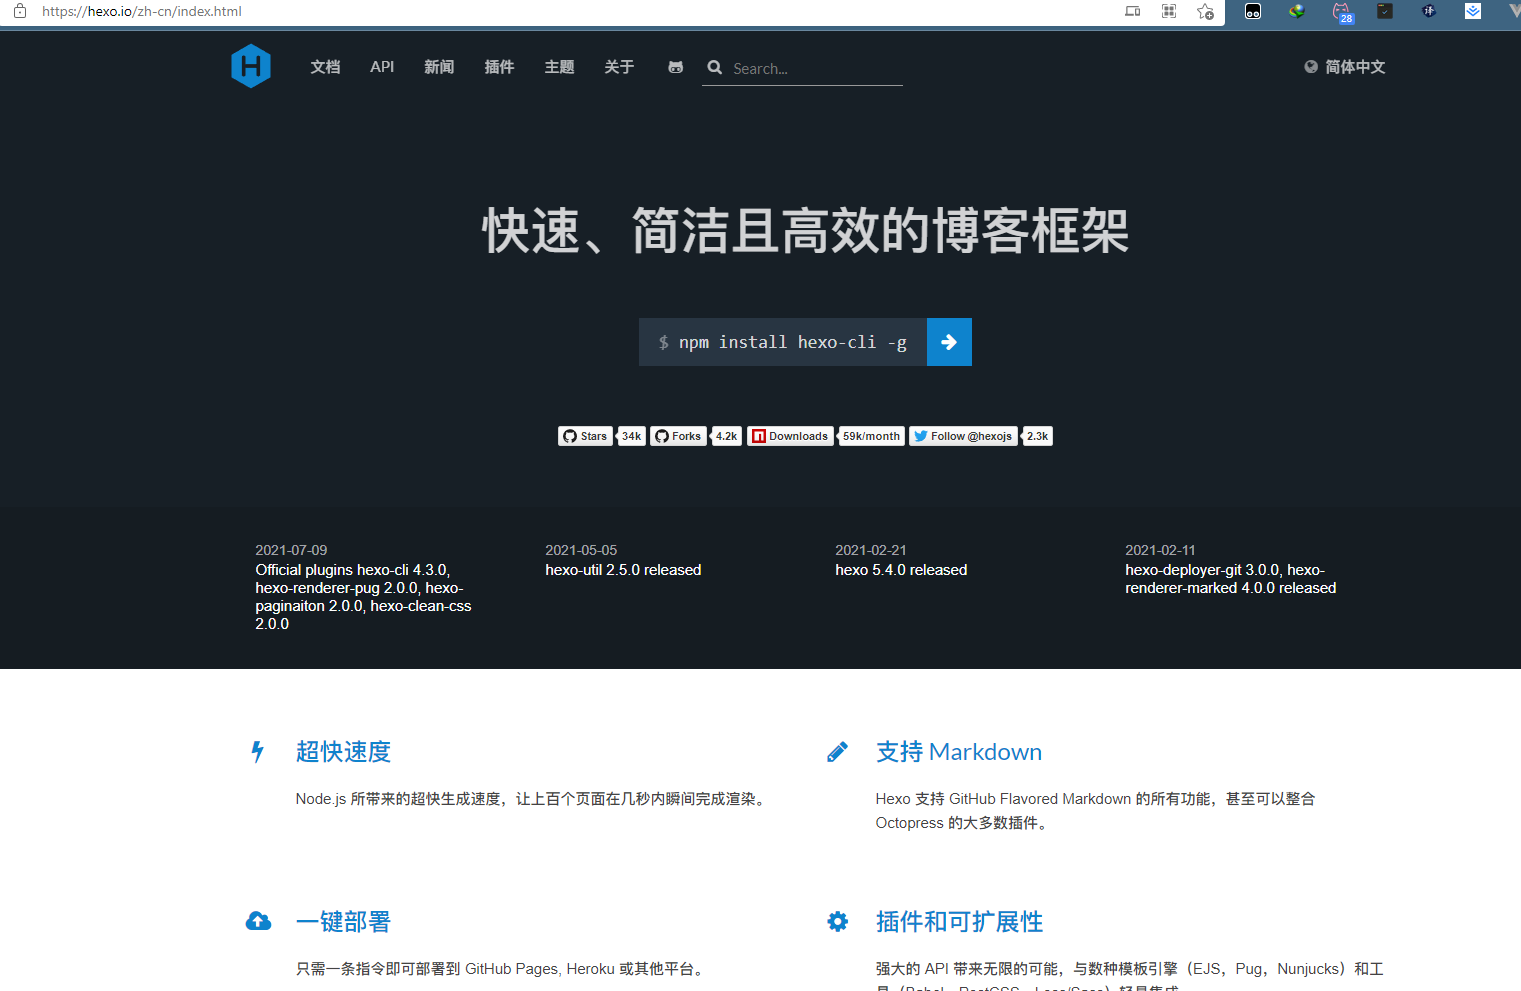Viewport: 1521px width, 991px height.
Task: Click the send-to-devices icon in address bar
Action: [1133, 11]
